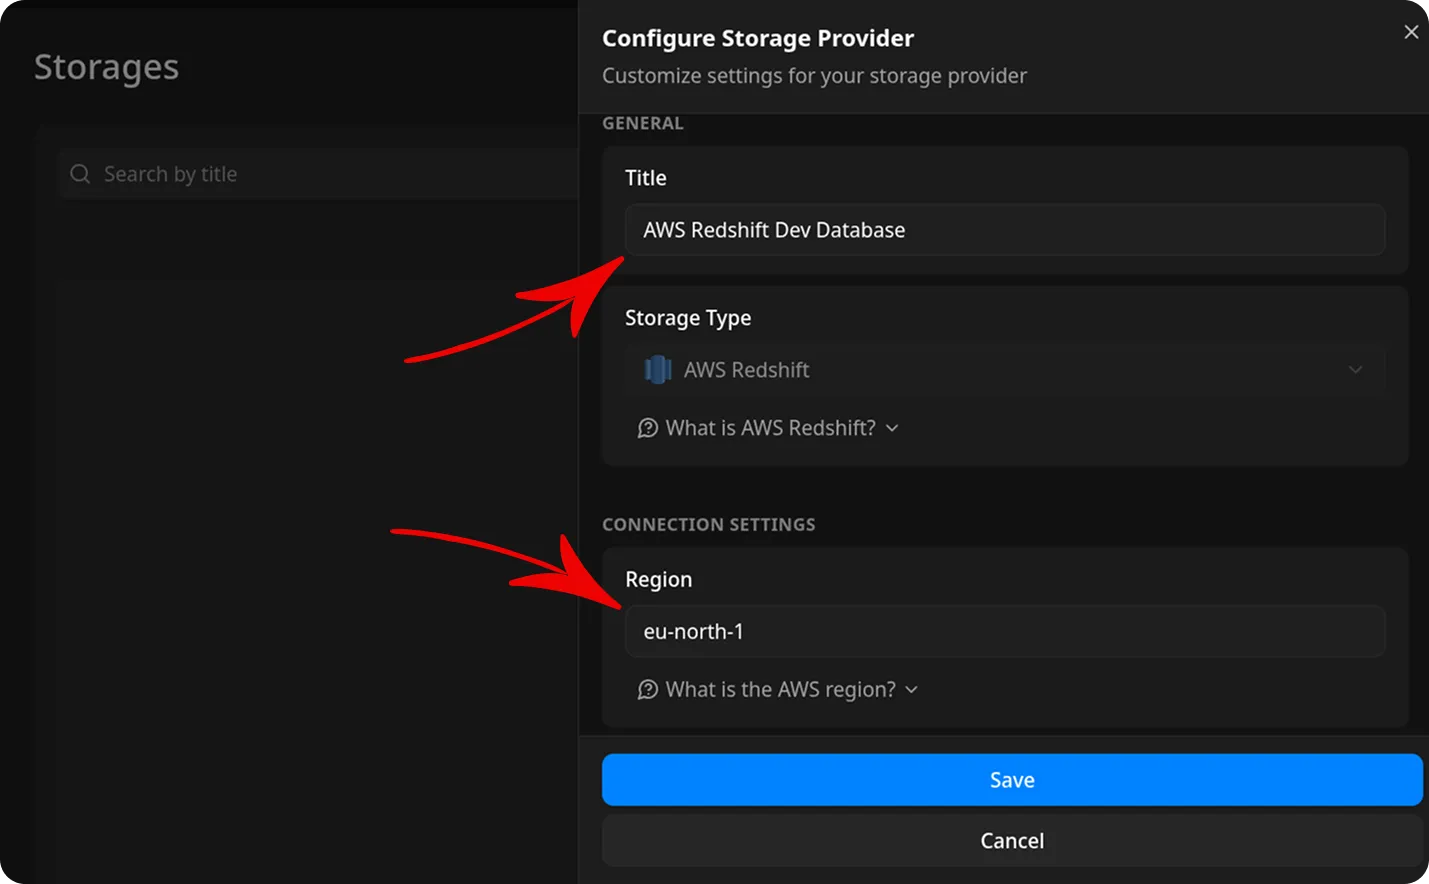Click the "Configure Storage Provider" dialog title
Viewport: 1429px width, 884px height.
757,38
